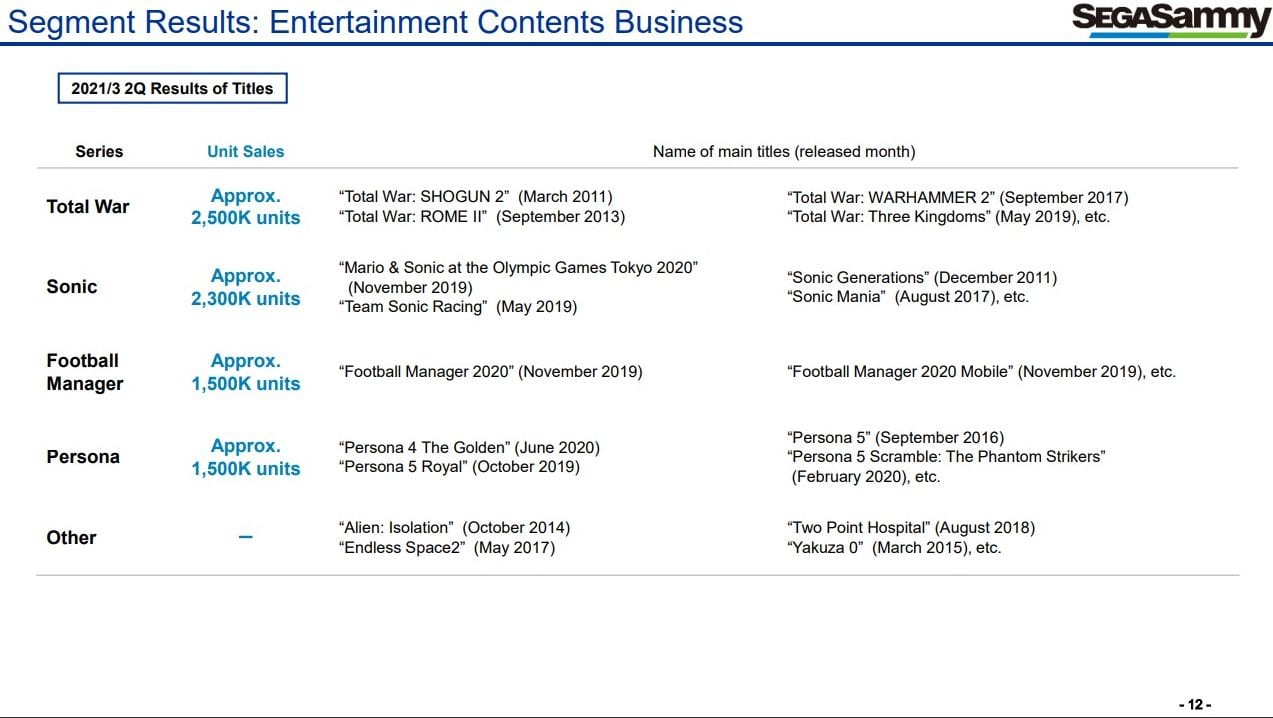Click 'Approx. 1,500K units' for Football Manager
The image size is (1273, 718).
coord(246,372)
